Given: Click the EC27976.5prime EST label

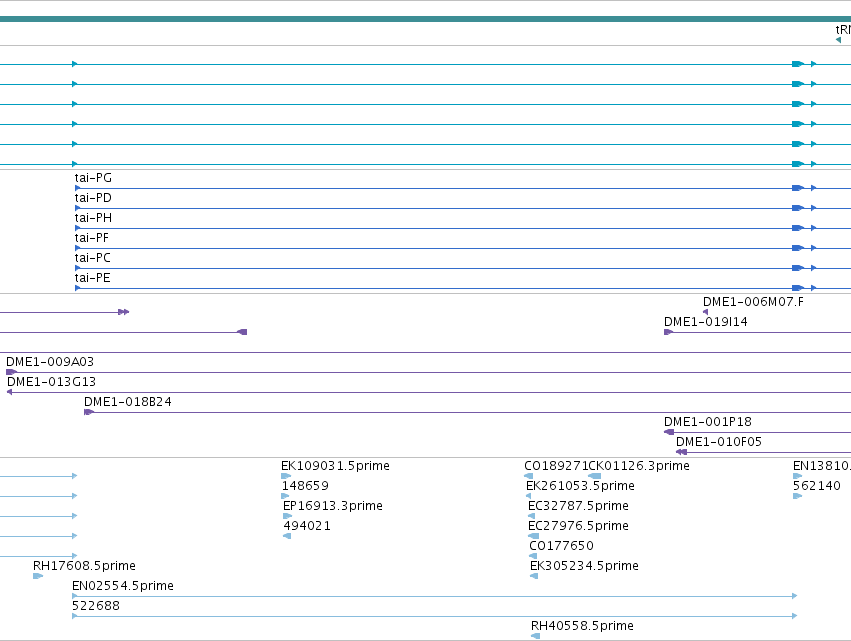Looking at the screenshot, I should [x=579, y=526].
